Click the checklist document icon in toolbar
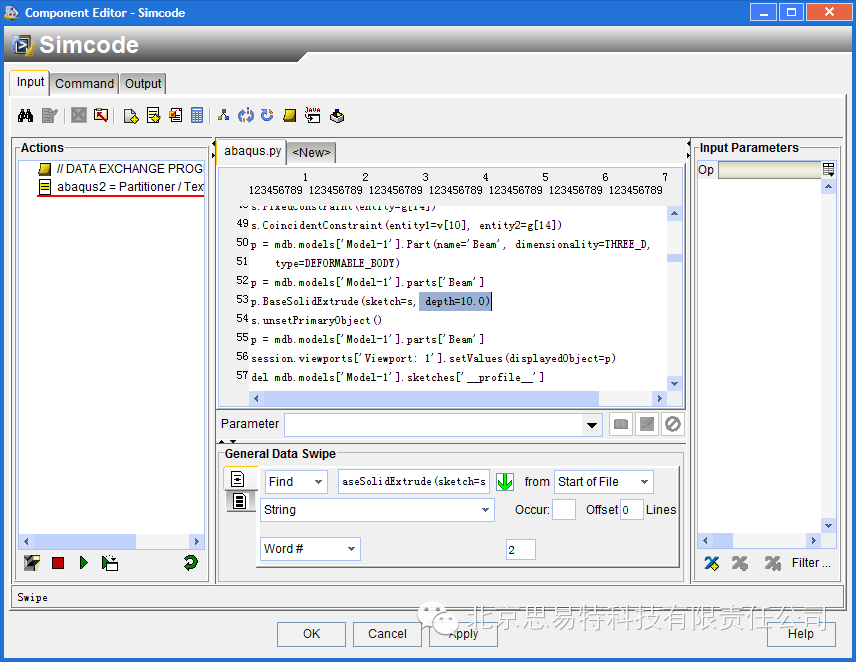Image resolution: width=856 pixels, height=662 pixels. (x=176, y=115)
